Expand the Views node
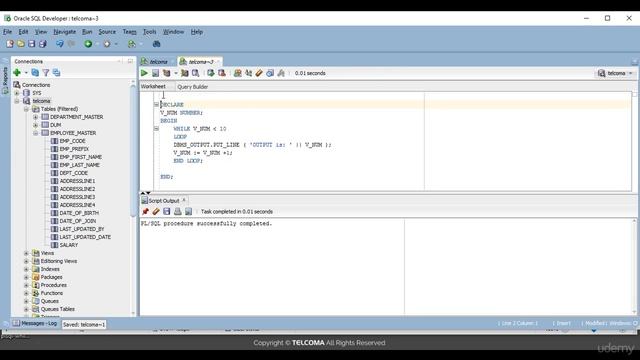Image resolution: width=640 pixels, height=360 pixels. tap(26, 253)
